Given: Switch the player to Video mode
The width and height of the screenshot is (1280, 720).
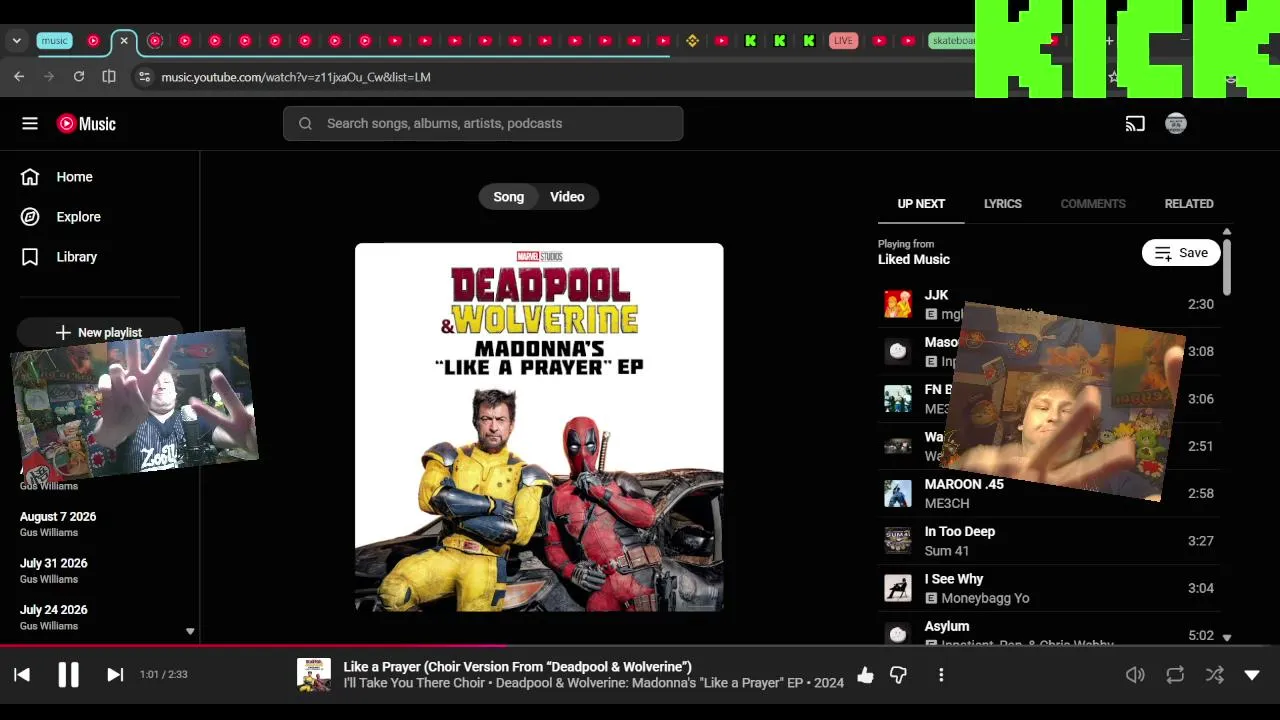Looking at the screenshot, I should [x=567, y=197].
